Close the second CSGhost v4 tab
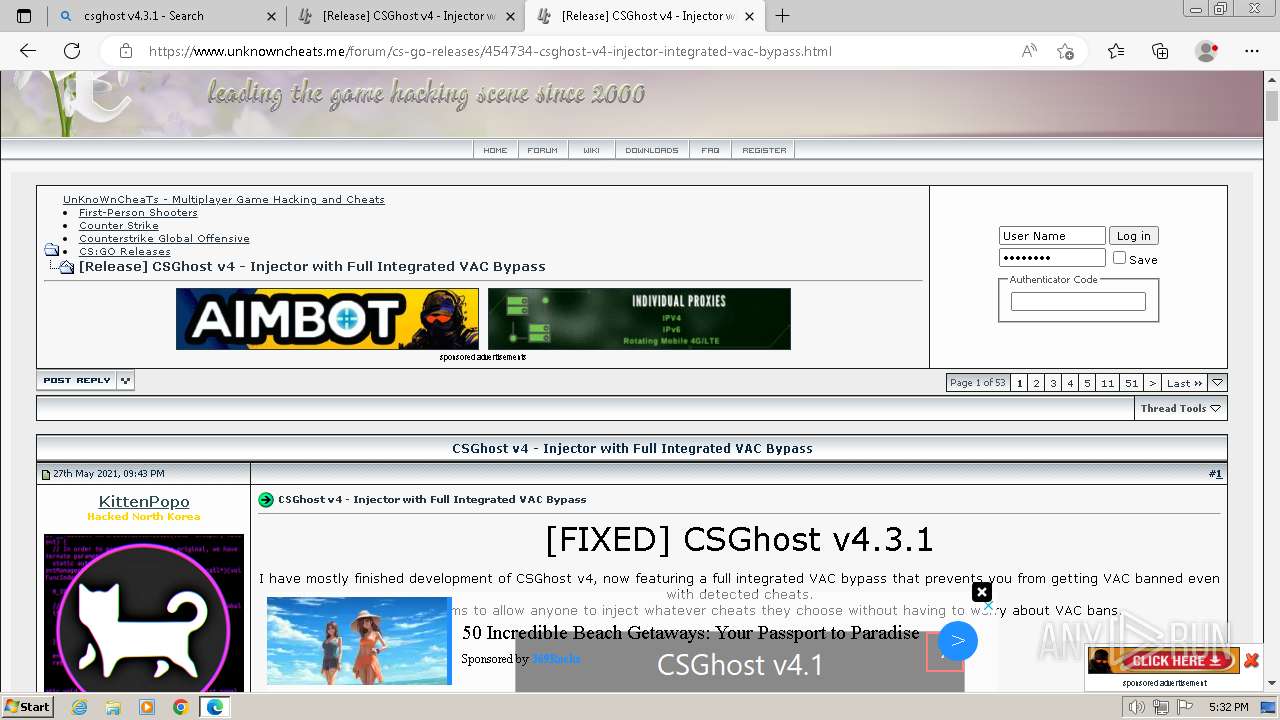 [750, 16]
